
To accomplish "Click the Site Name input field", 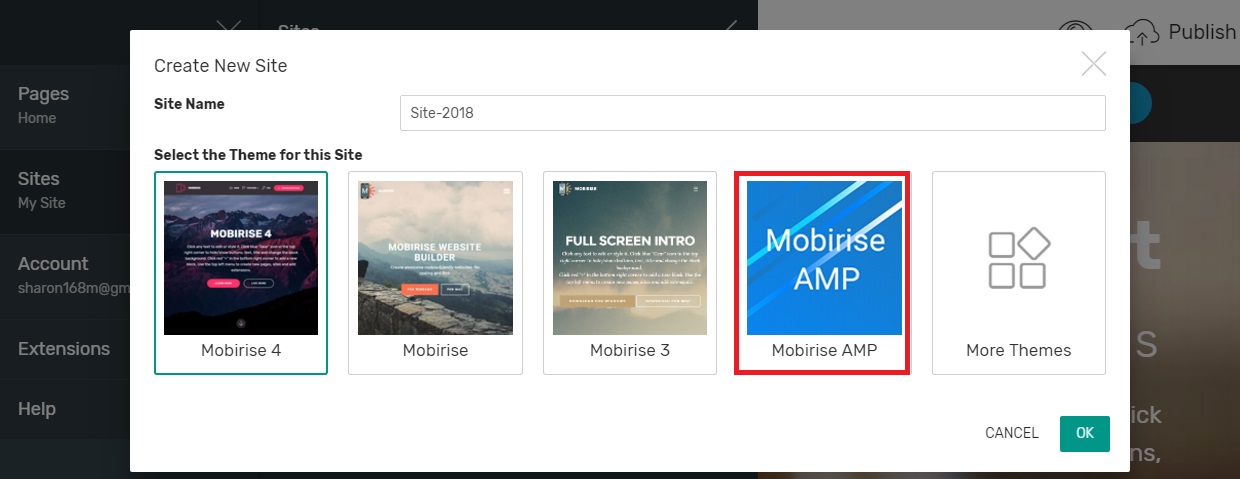I will [x=752, y=113].
